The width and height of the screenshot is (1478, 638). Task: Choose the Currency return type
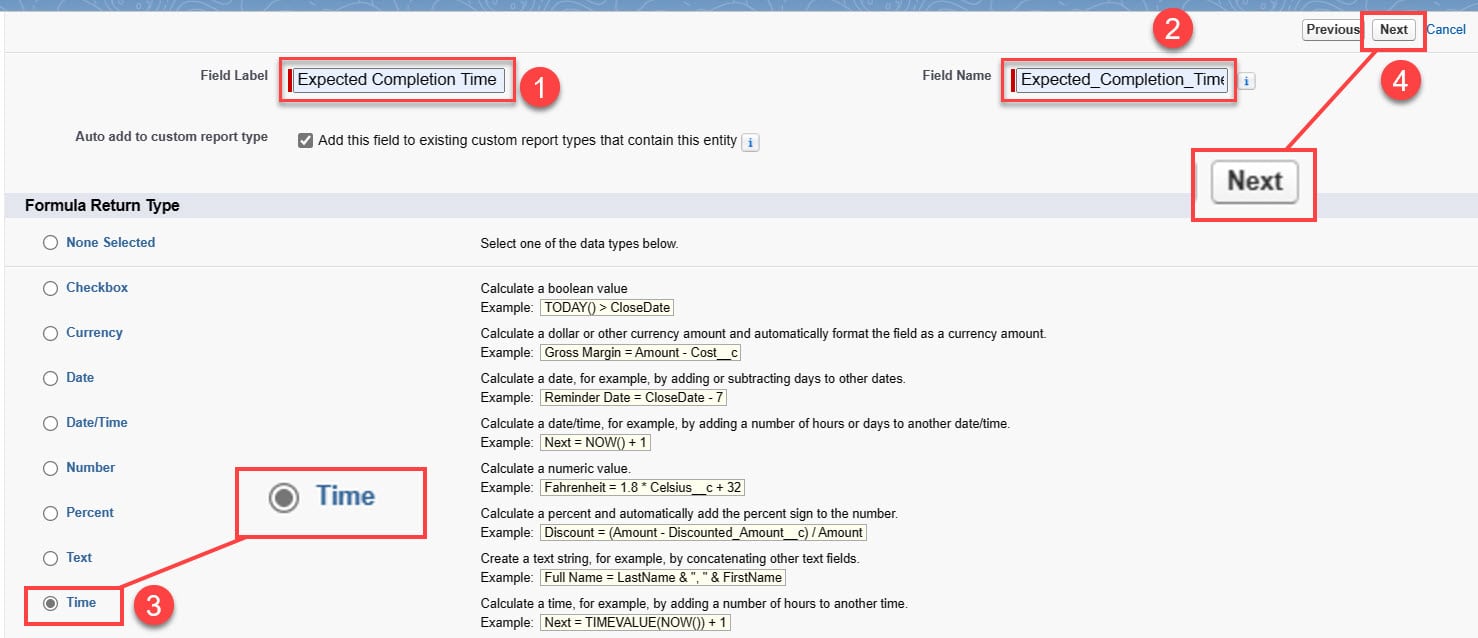50,333
